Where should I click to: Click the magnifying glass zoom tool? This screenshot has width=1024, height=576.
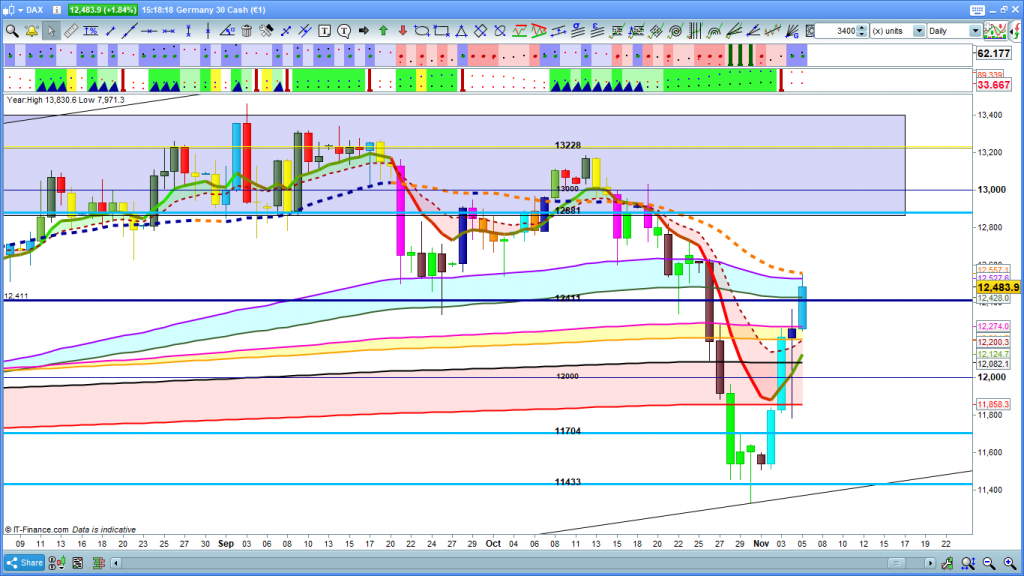point(11,31)
